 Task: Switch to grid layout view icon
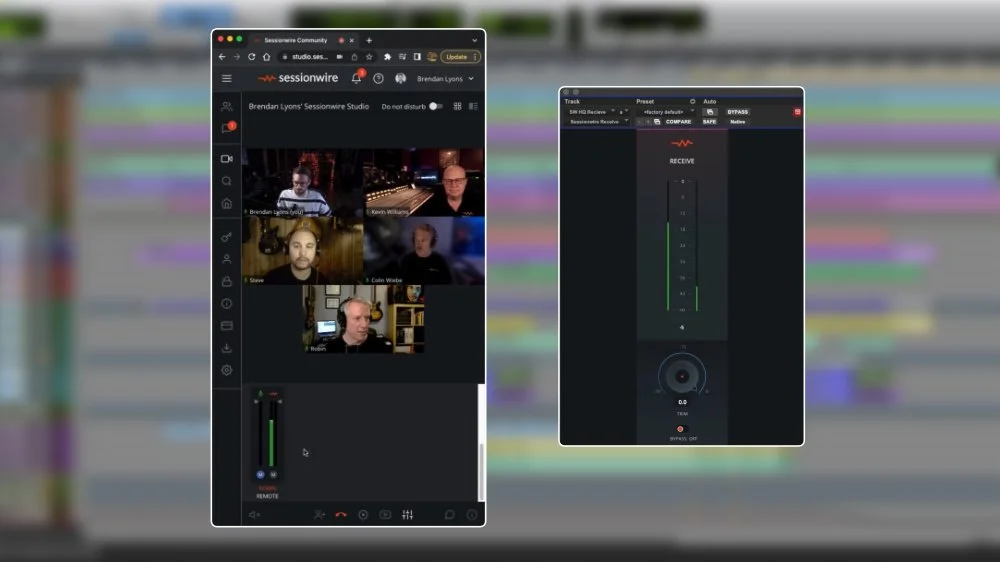(x=457, y=107)
